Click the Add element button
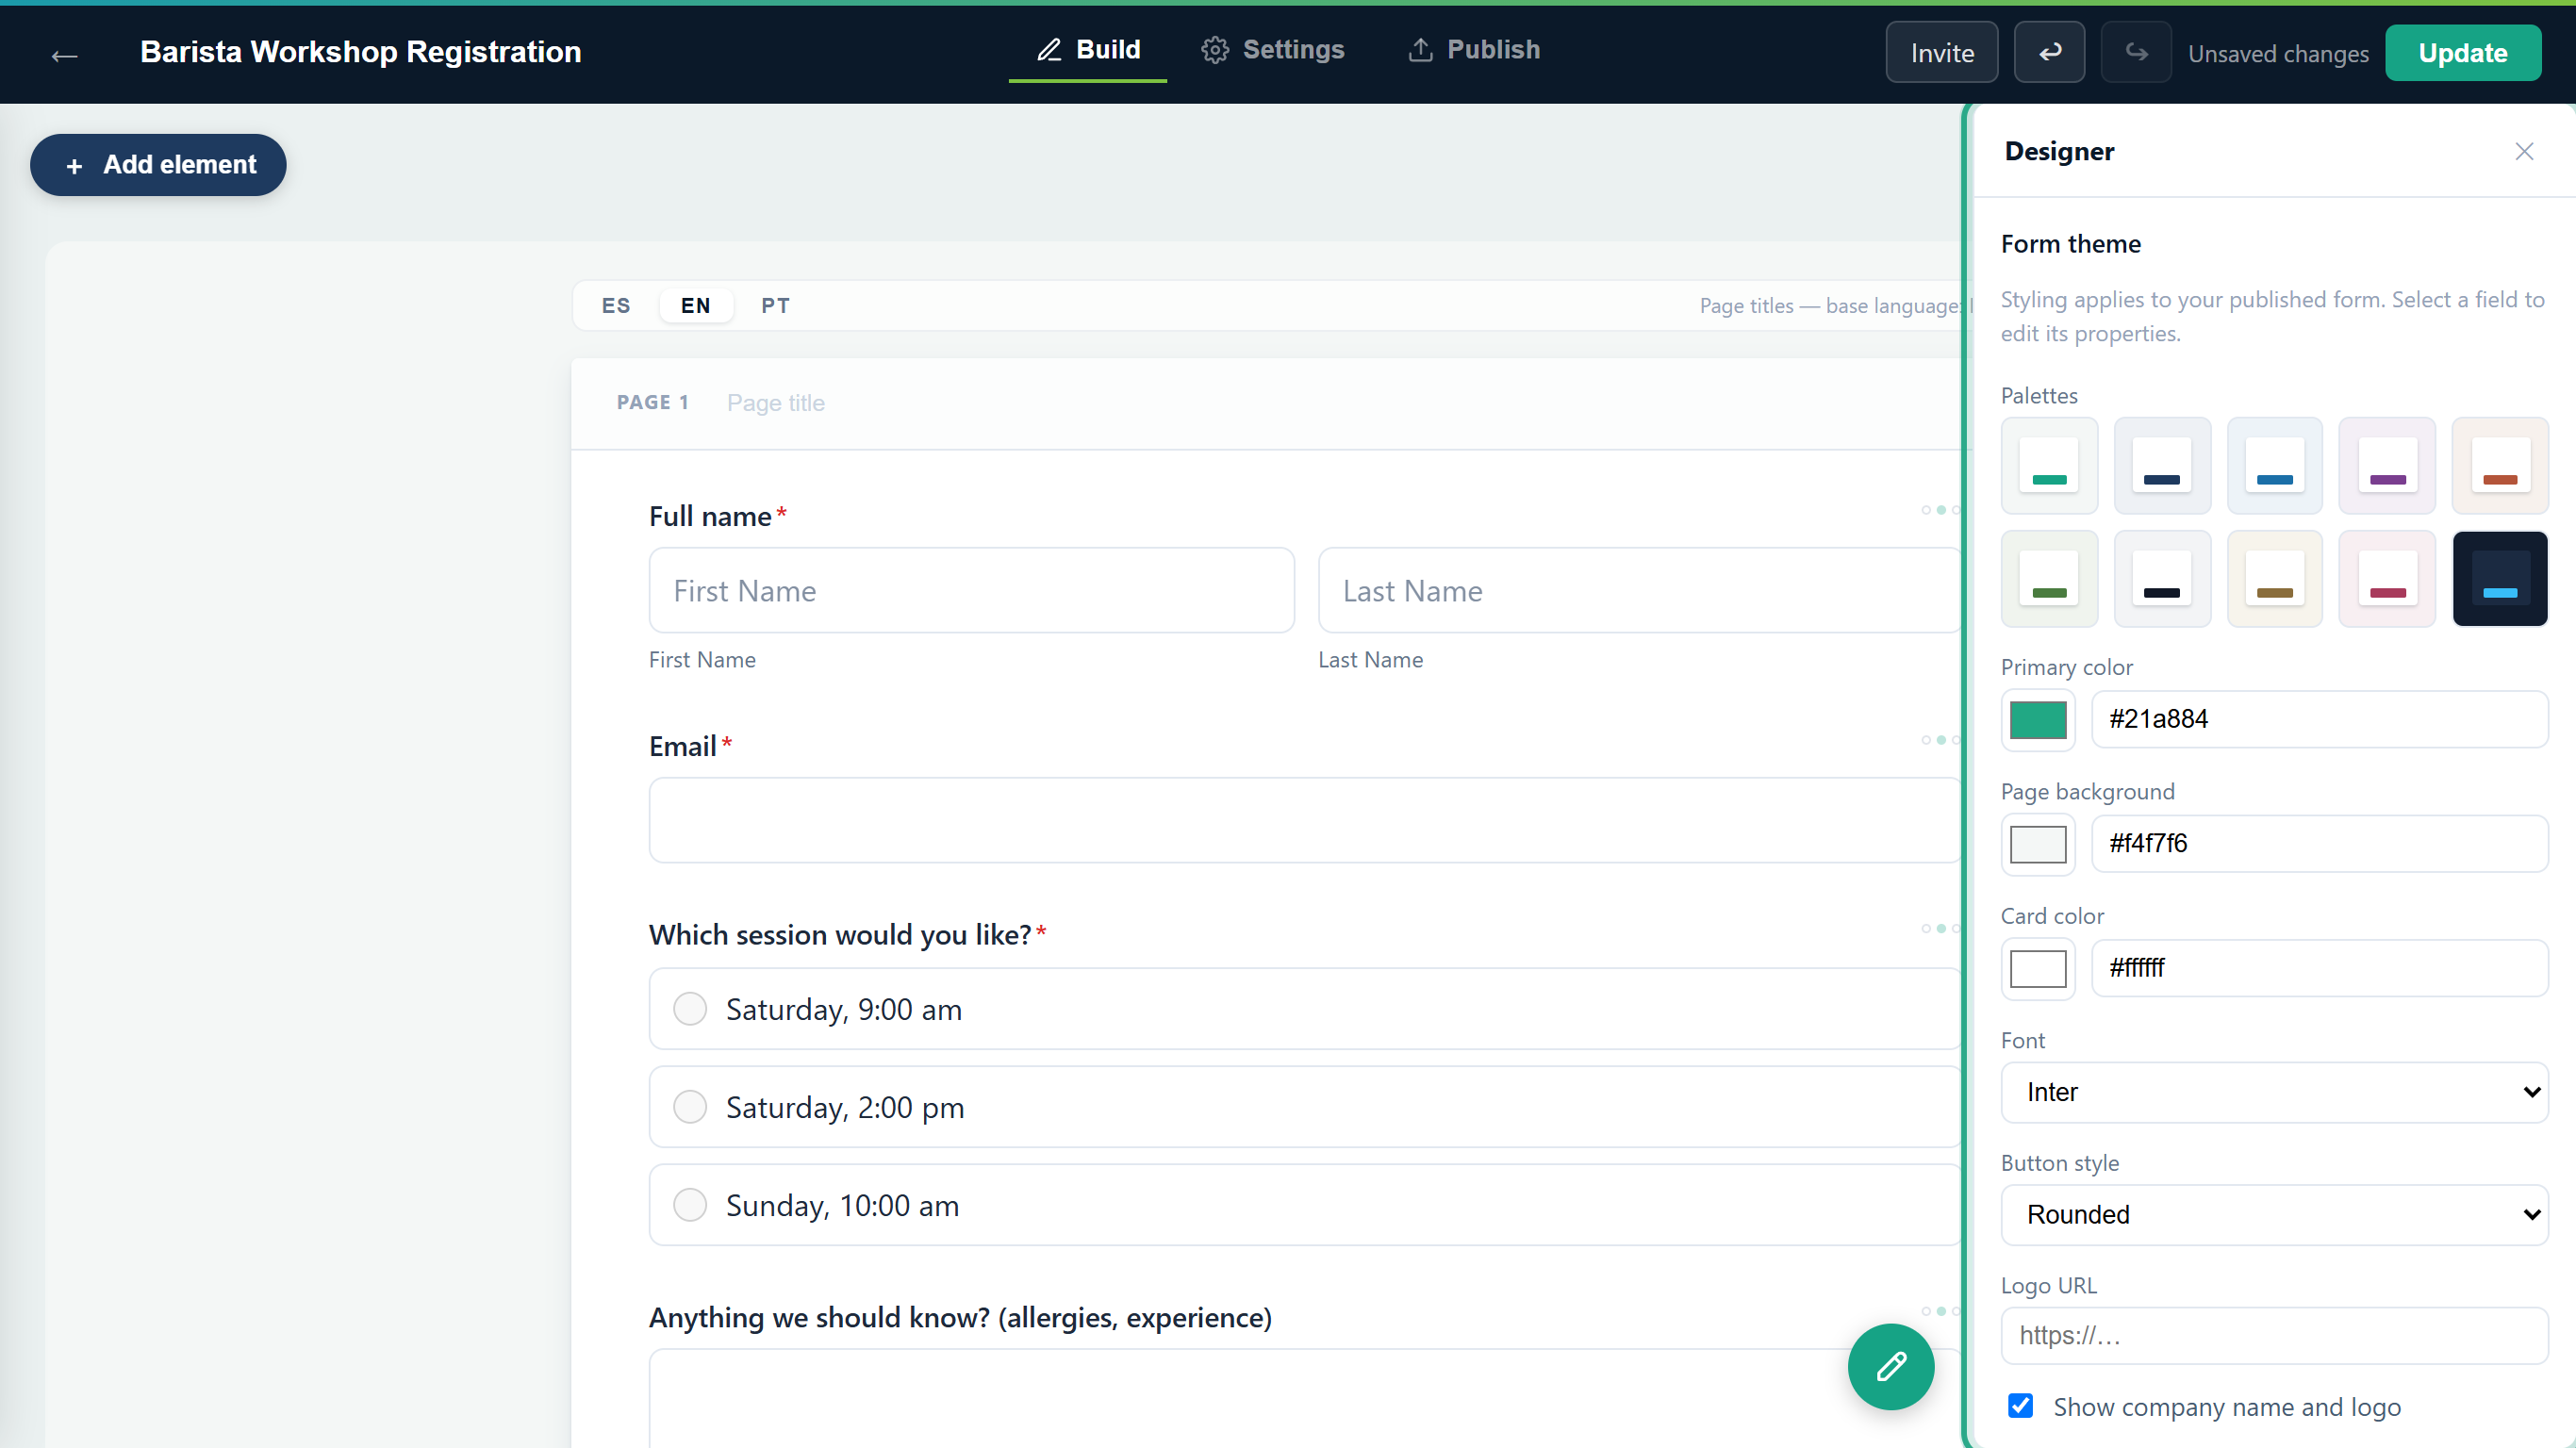The width and height of the screenshot is (2576, 1448). tap(158, 165)
